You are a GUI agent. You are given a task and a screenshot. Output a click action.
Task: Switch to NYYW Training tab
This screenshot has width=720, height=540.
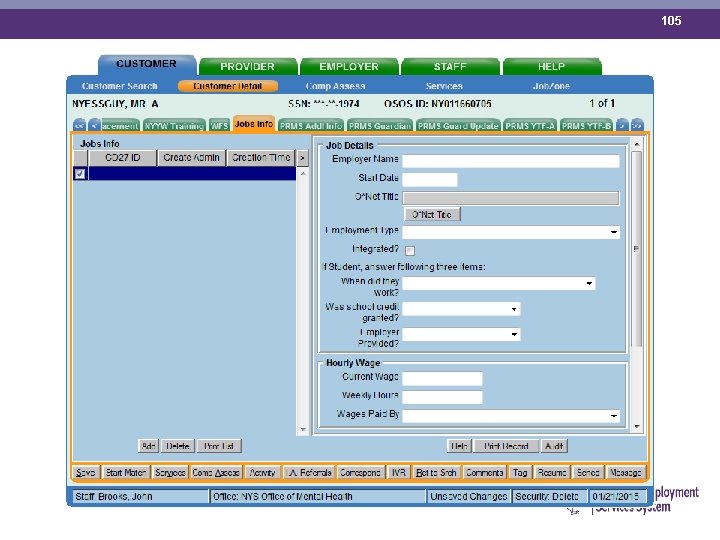click(174, 126)
